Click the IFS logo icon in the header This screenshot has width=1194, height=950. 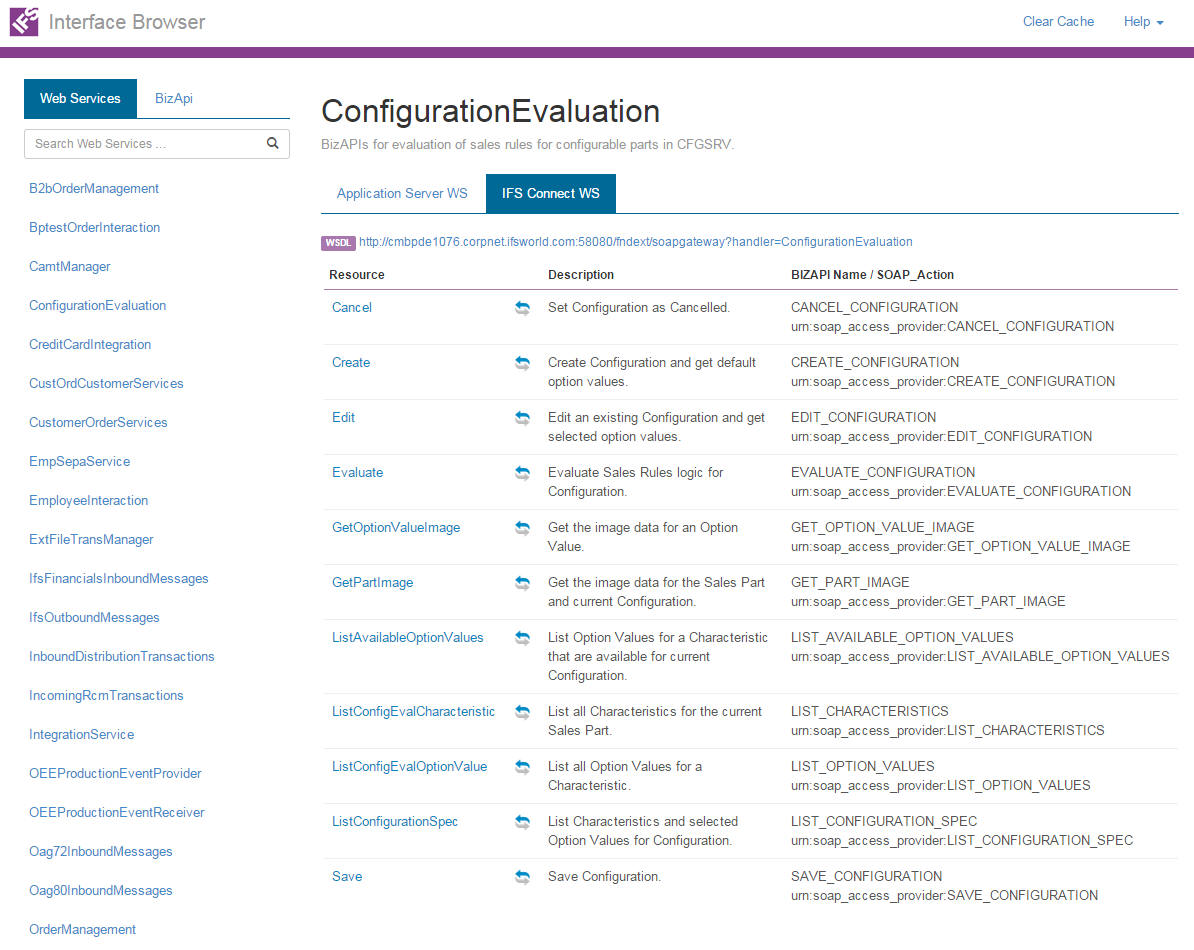pos(23,20)
